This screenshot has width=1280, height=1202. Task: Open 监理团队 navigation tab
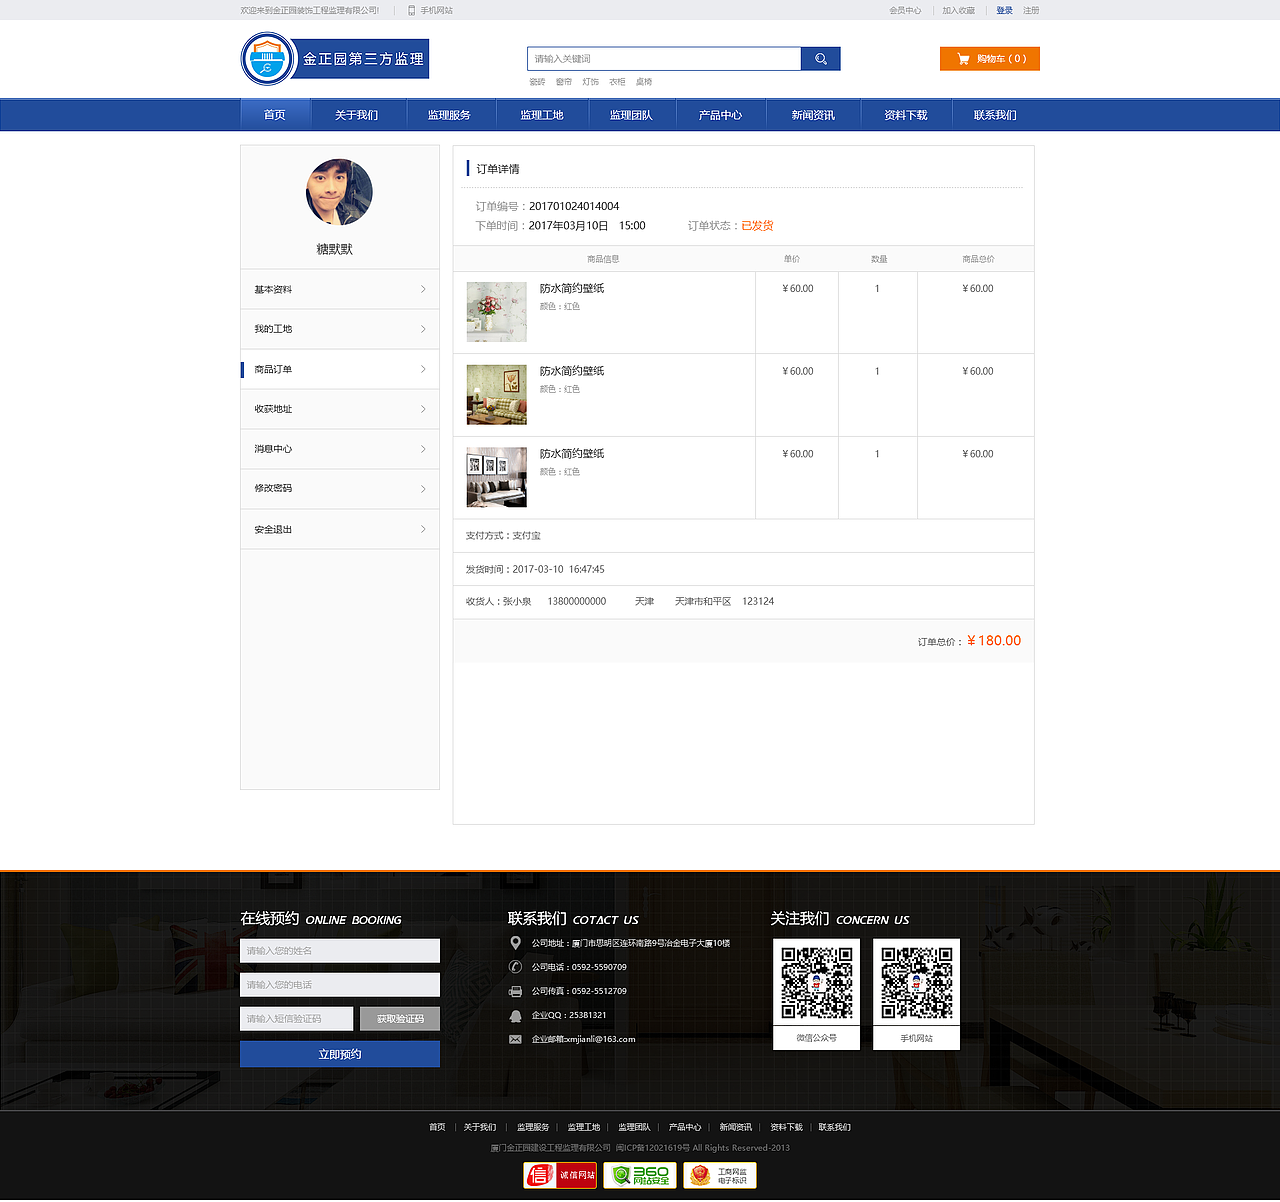631,115
